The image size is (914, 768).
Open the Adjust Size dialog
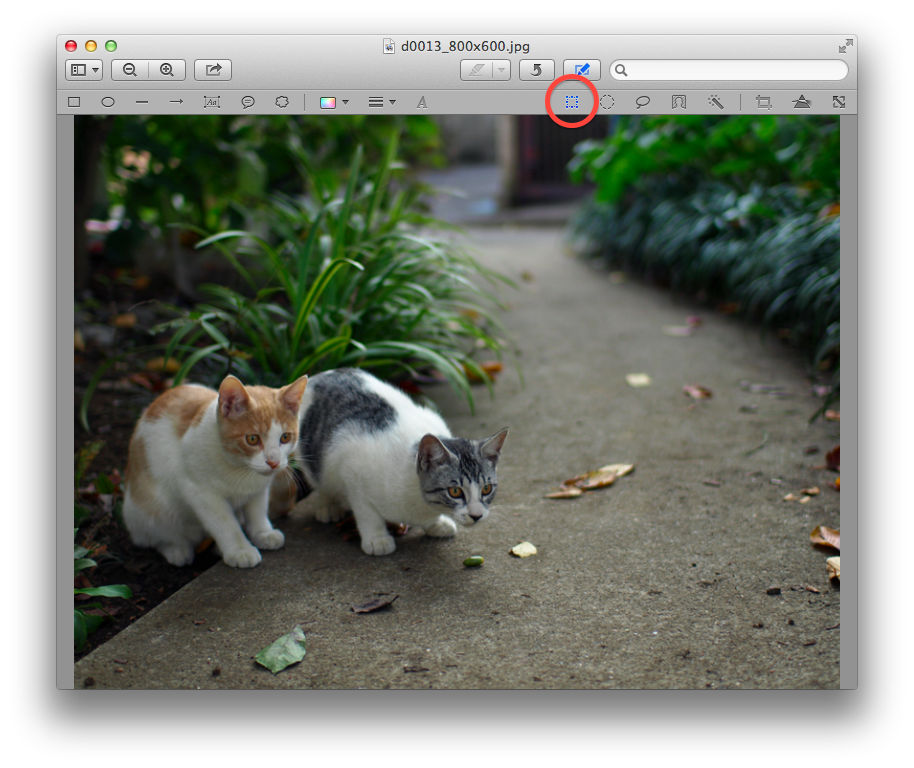(839, 101)
